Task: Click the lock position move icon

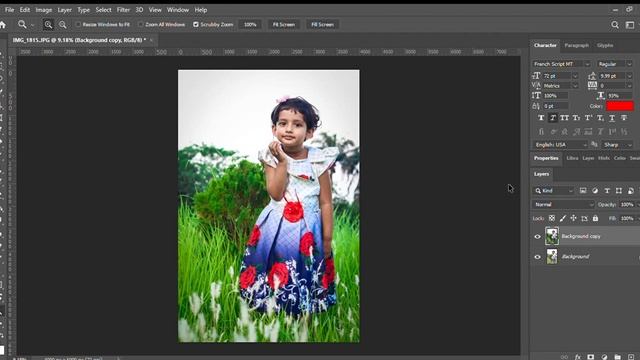Action: (573, 218)
